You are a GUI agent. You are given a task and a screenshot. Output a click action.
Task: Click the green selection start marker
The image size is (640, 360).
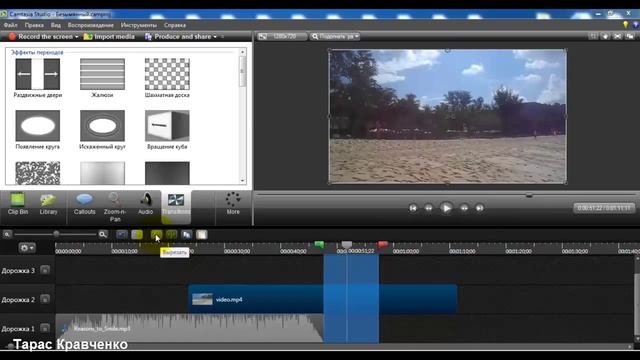click(x=319, y=244)
